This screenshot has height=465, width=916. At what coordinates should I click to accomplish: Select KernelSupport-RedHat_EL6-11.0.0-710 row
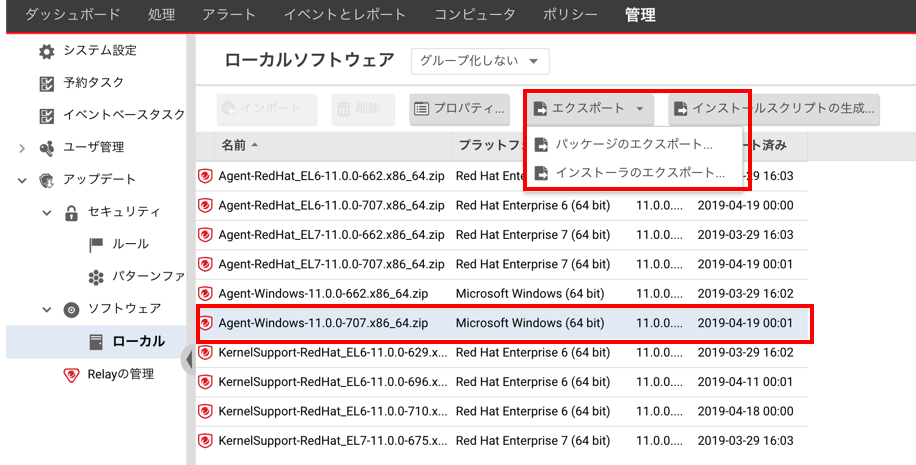point(502,411)
